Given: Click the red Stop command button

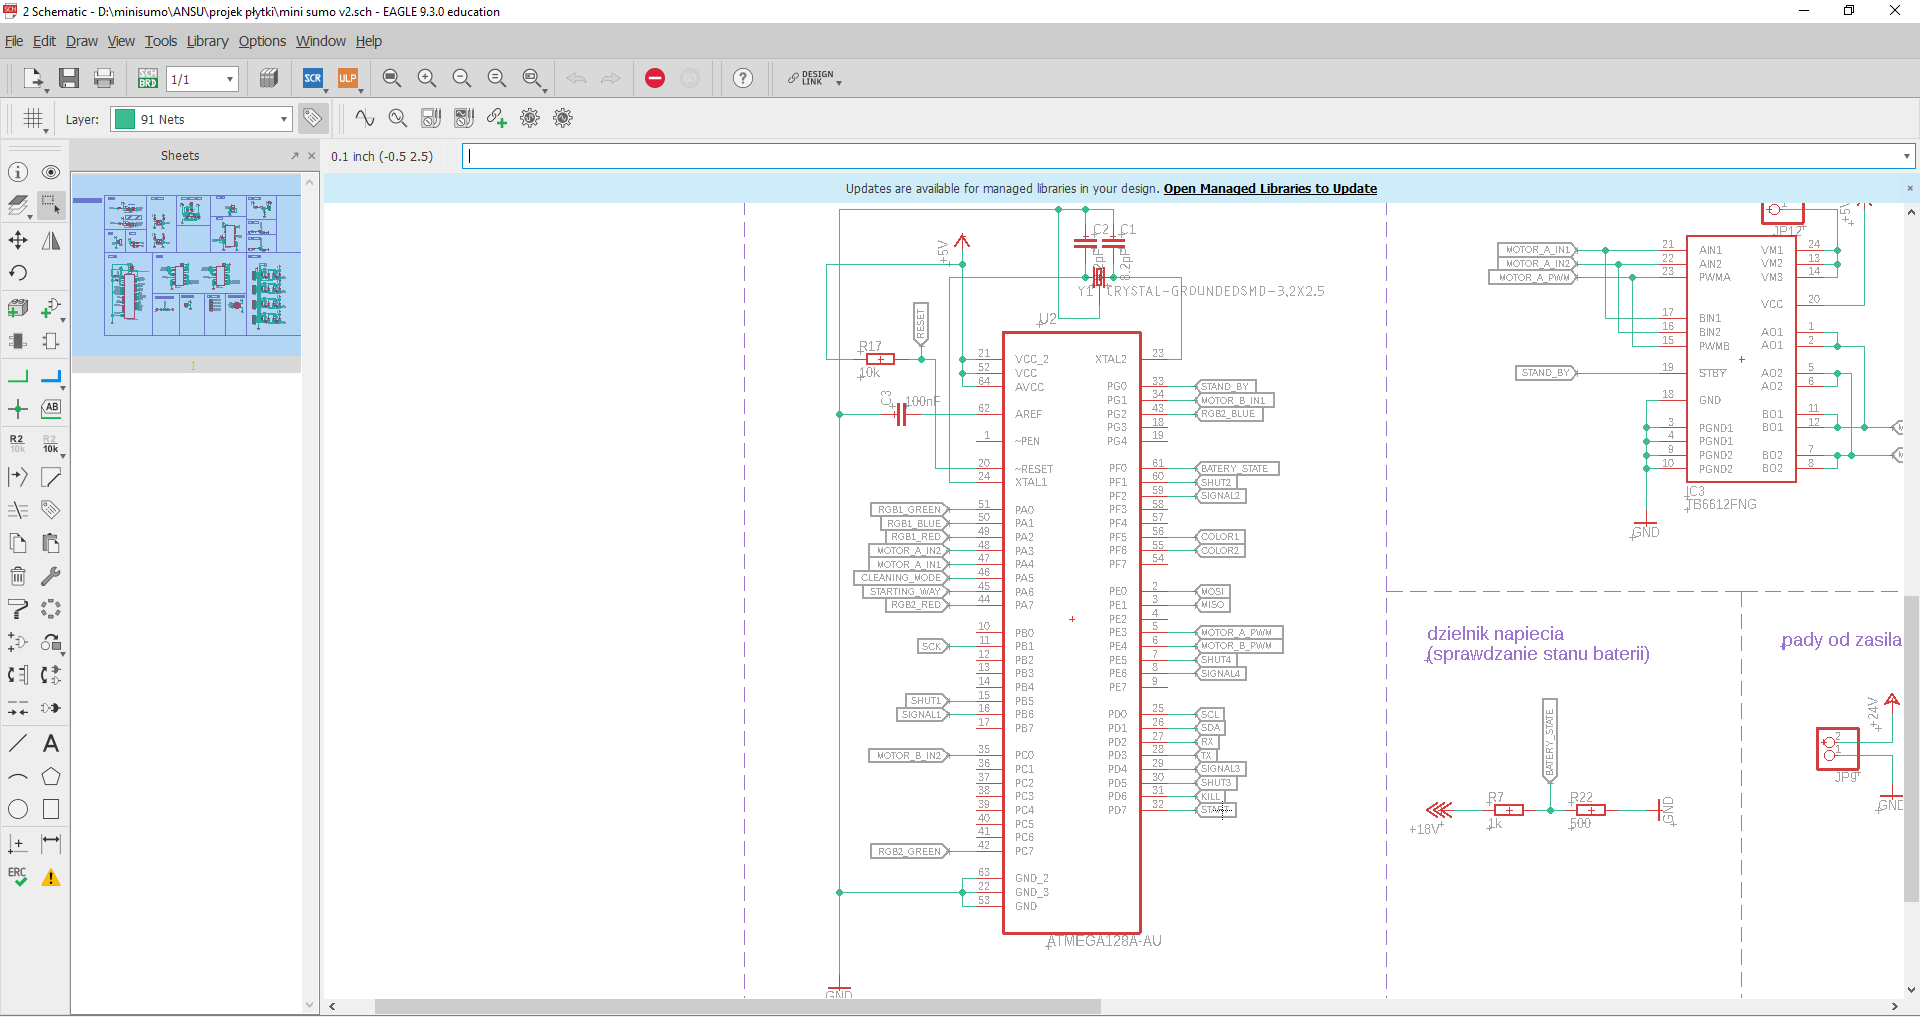Looking at the screenshot, I should [655, 79].
